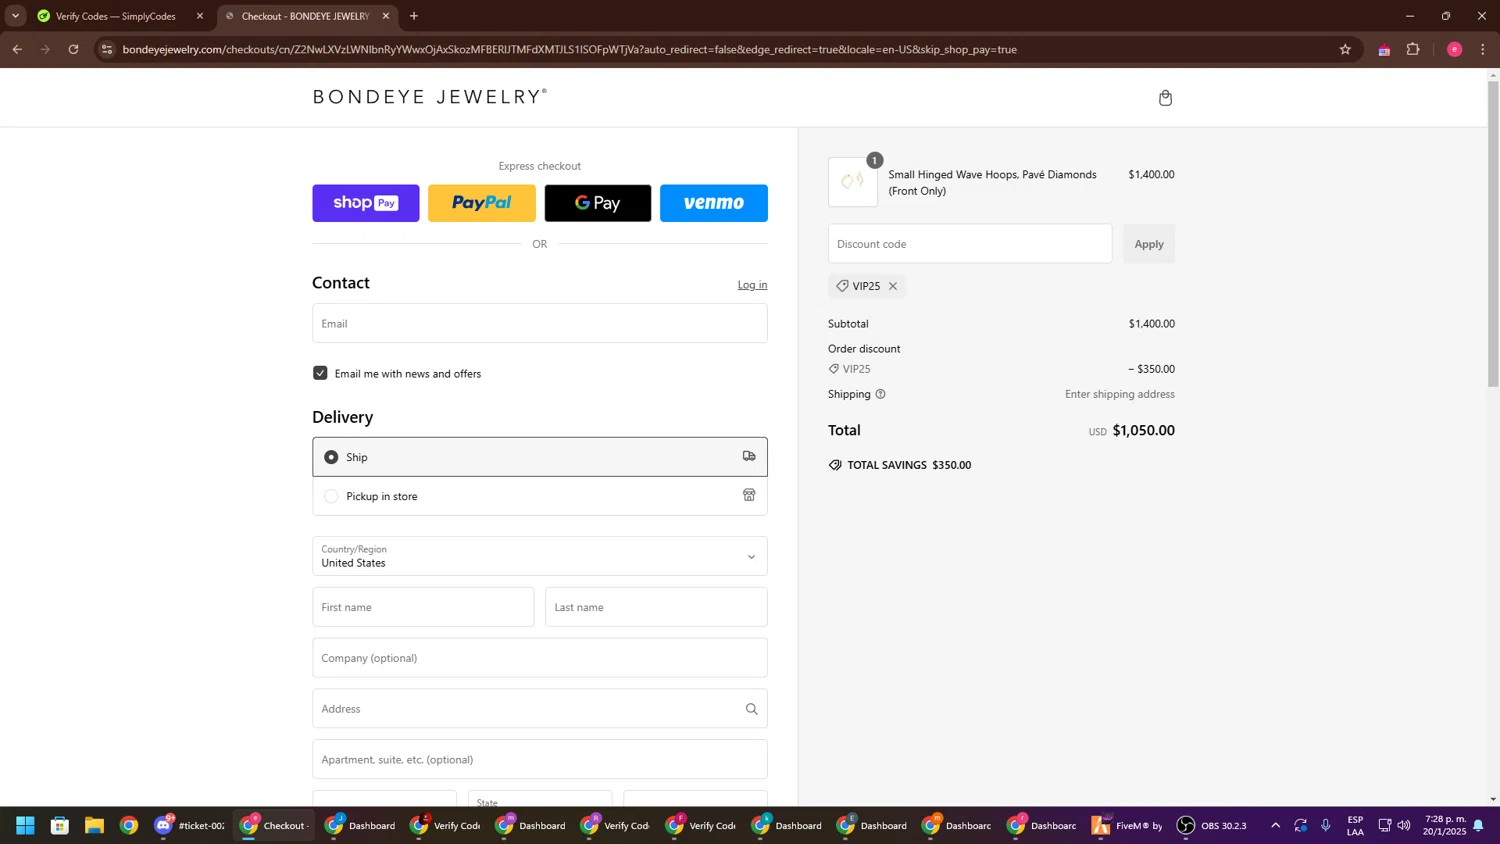The height and width of the screenshot is (844, 1500).
Task: Open the pink extension icon in toolbar
Action: point(1384,50)
